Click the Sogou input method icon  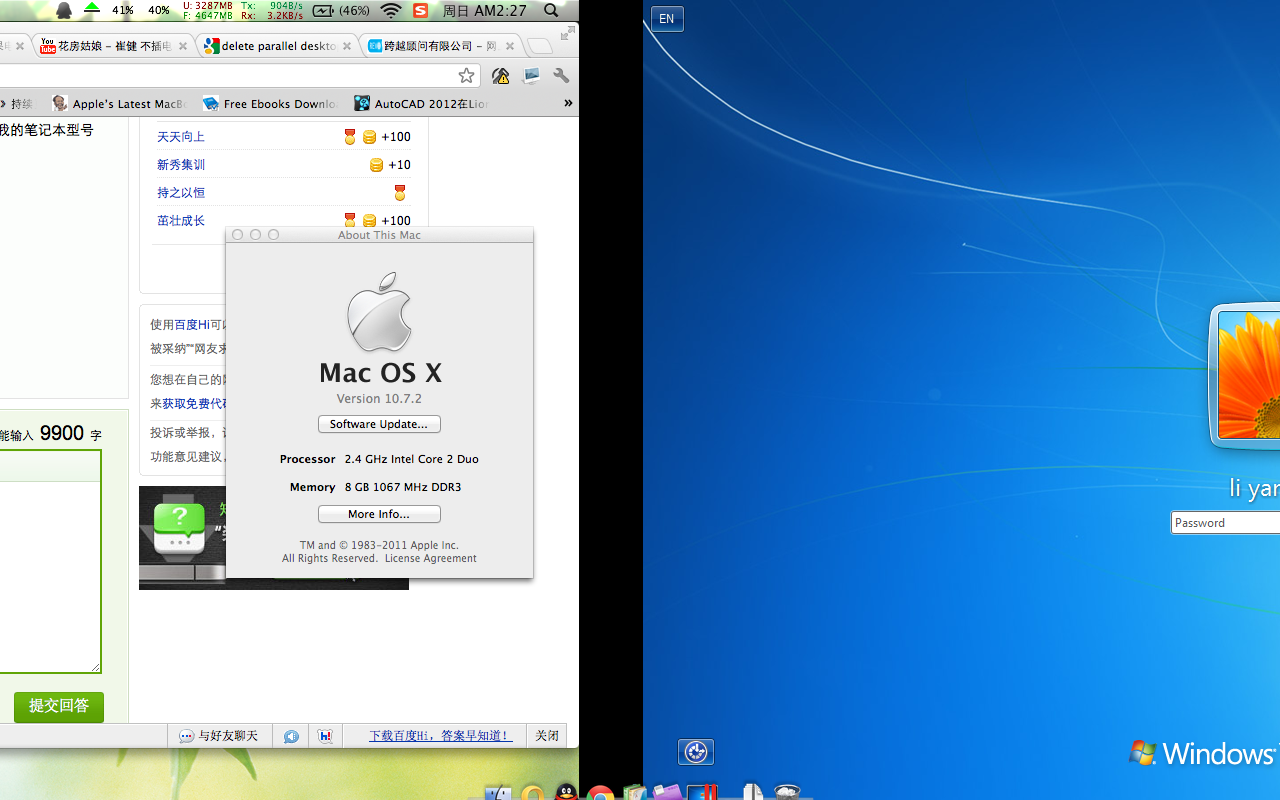421,10
